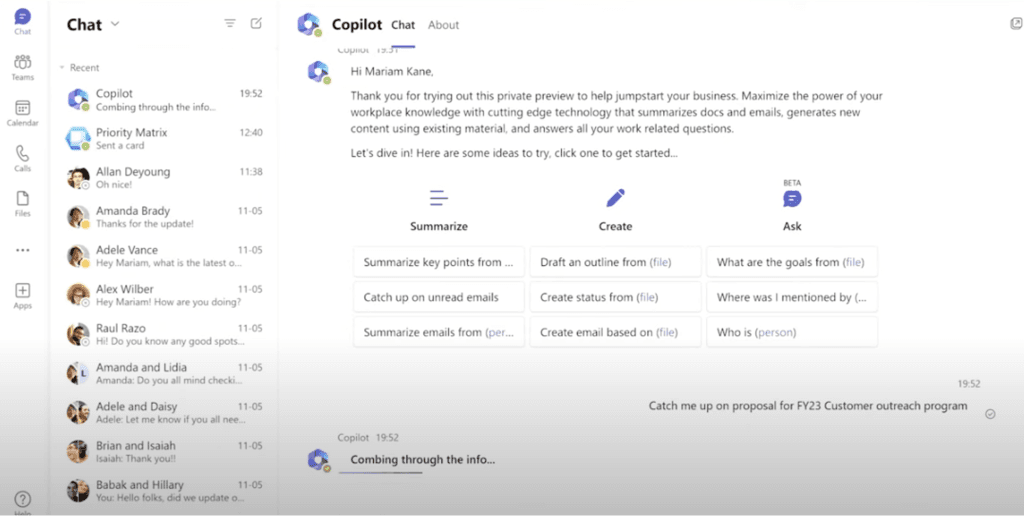
Task: Open the Apps store icon
Action: click(x=22, y=295)
